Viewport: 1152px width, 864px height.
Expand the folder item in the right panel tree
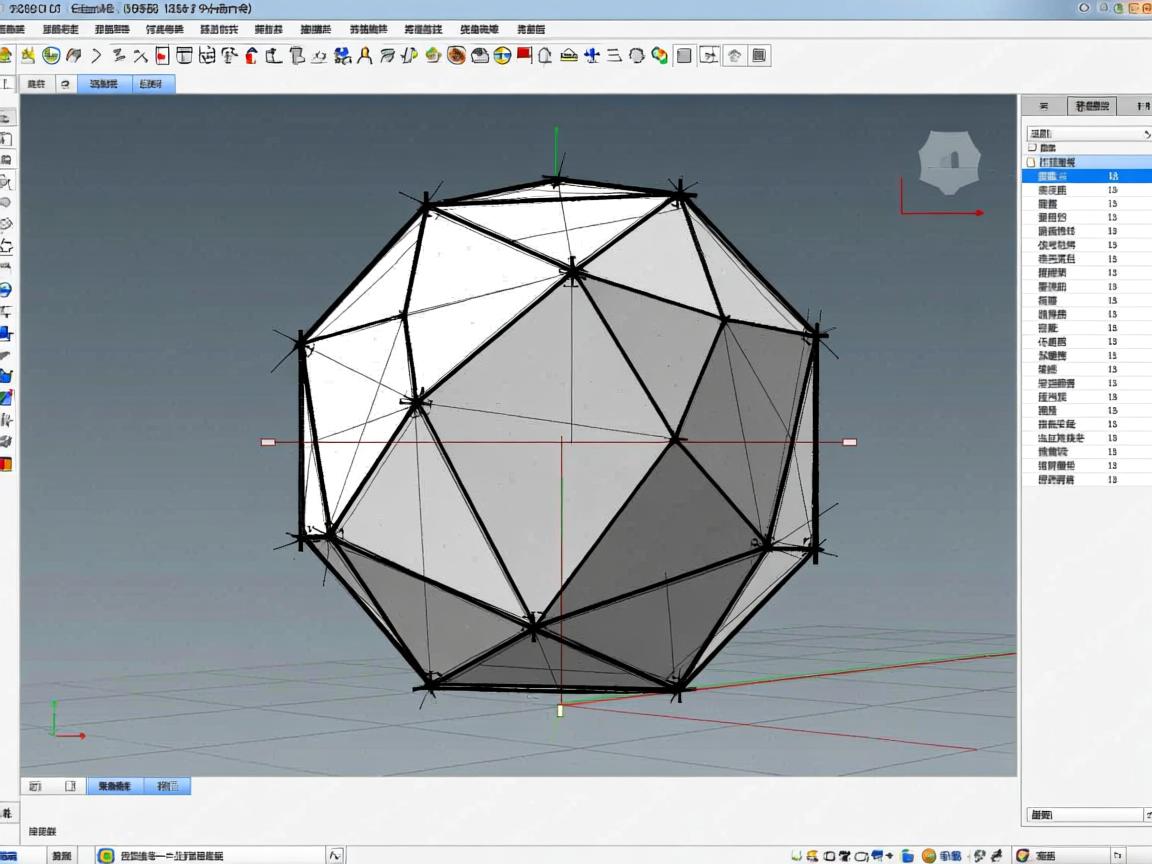[1033, 162]
